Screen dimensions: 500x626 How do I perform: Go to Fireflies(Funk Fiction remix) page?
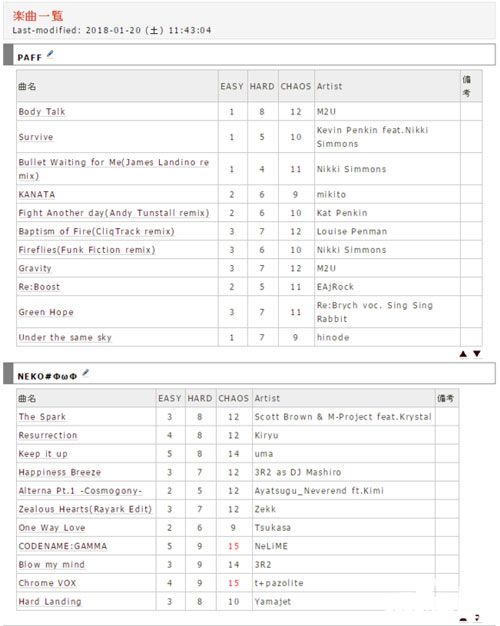tap(87, 250)
